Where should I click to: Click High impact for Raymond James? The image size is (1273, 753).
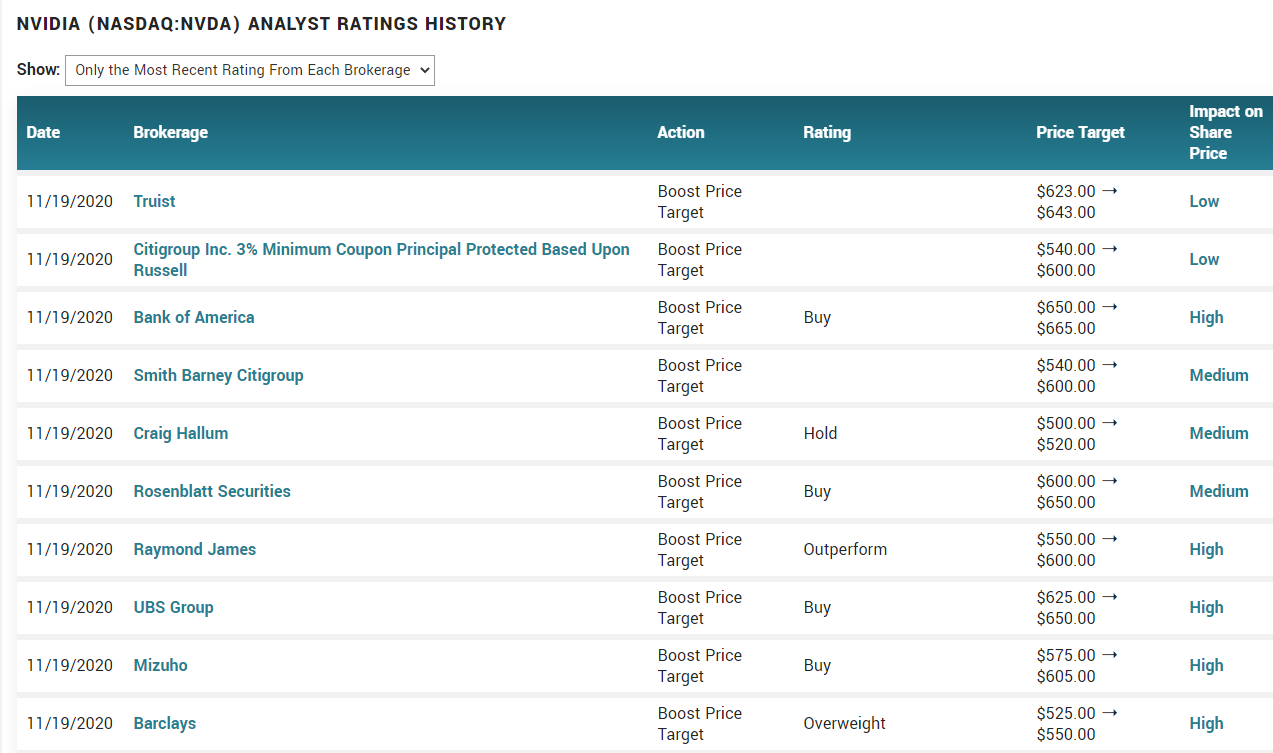(x=1206, y=549)
